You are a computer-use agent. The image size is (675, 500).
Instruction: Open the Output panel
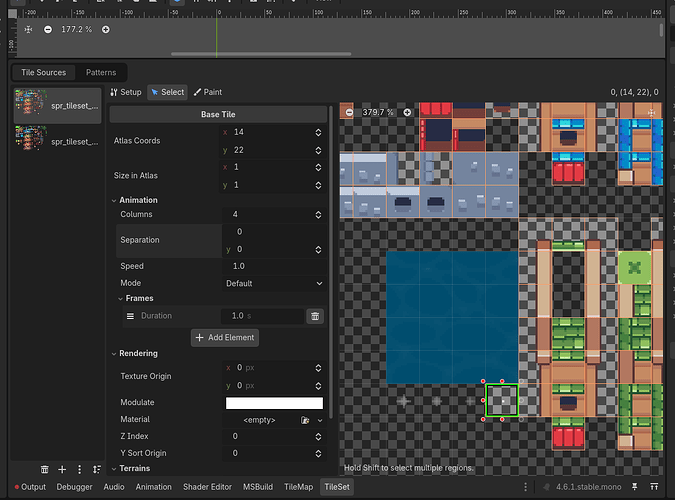click(x=30, y=487)
